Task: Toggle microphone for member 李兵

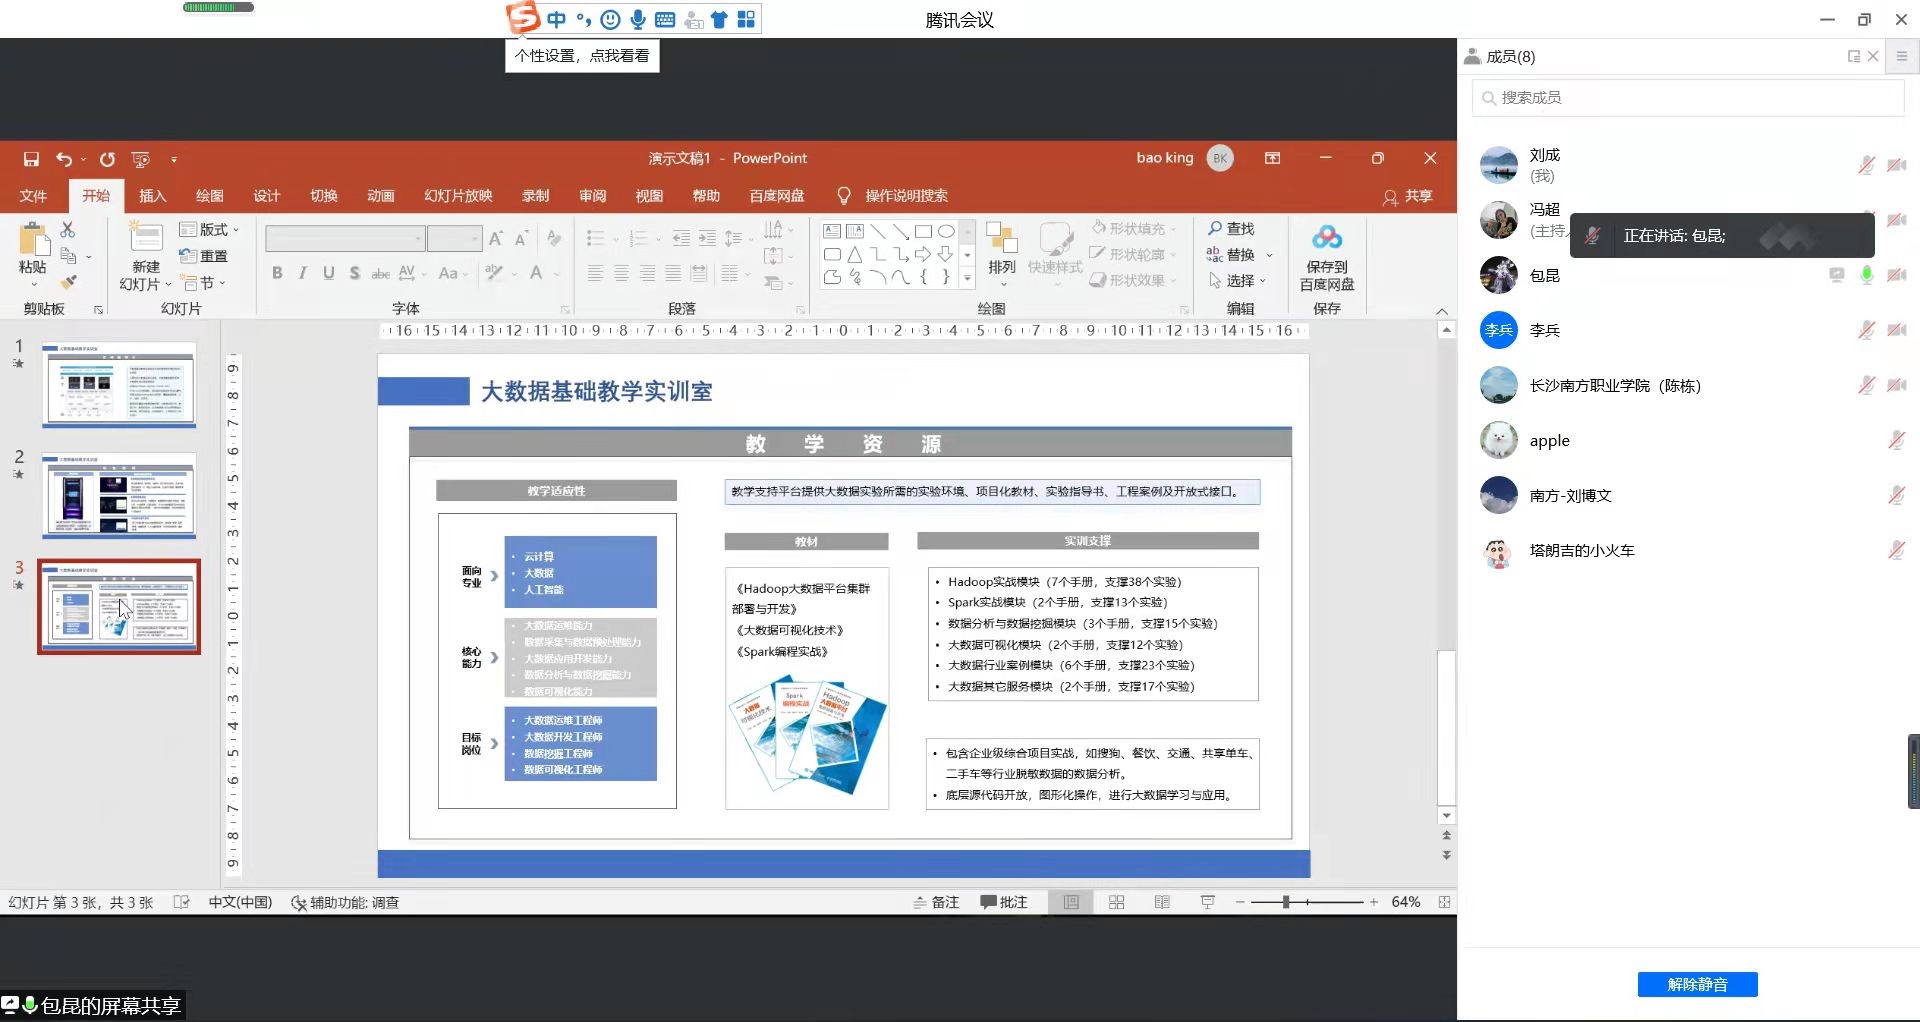Action: [1866, 330]
